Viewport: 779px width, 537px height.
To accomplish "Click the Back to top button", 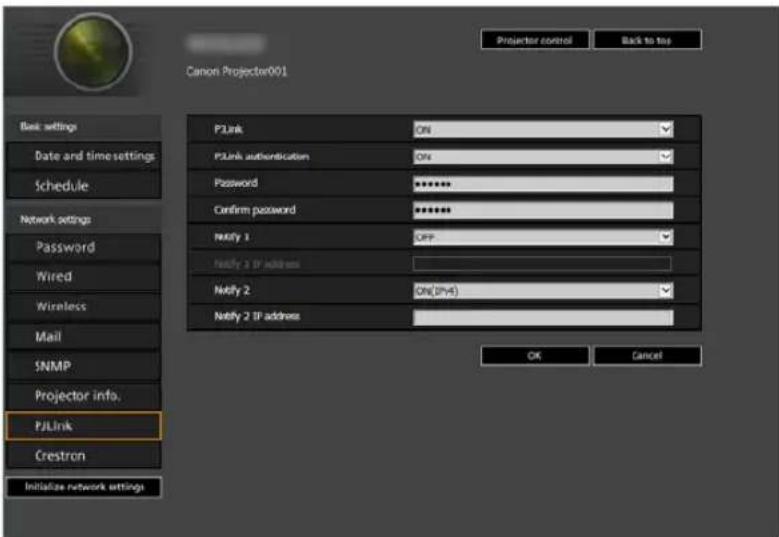I will [x=647, y=40].
